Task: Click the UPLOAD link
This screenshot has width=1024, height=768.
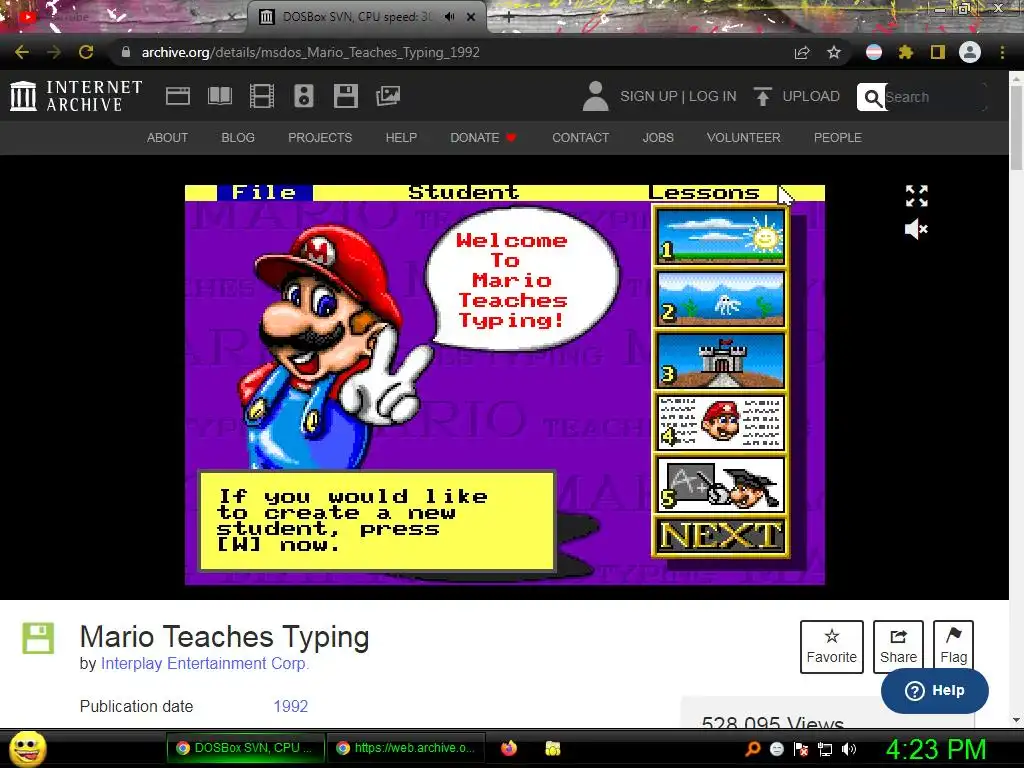Action: coord(797,96)
